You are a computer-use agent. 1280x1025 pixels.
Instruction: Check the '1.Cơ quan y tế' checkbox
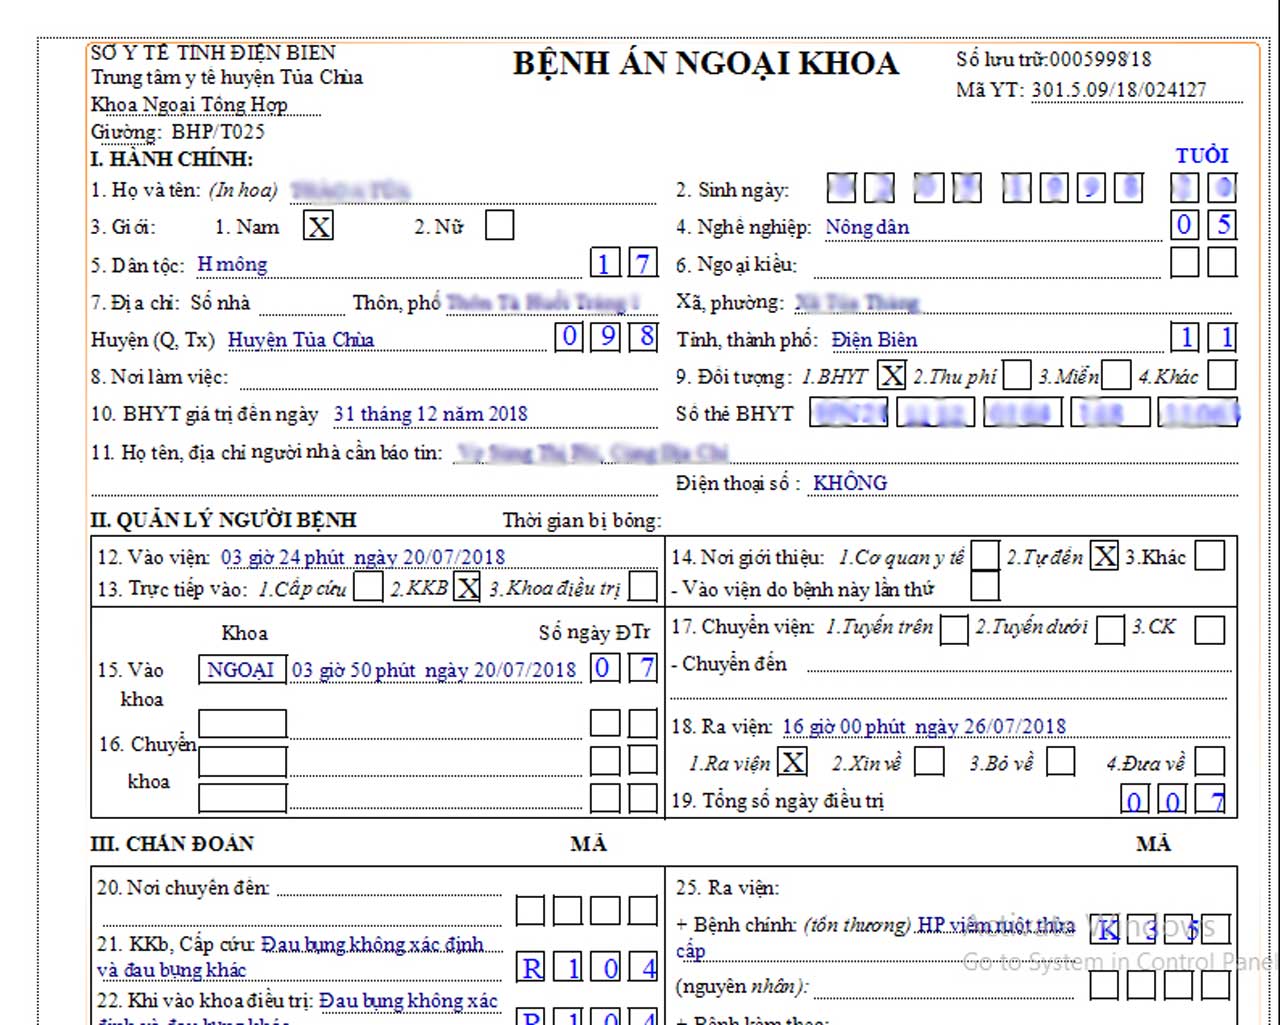tap(986, 556)
